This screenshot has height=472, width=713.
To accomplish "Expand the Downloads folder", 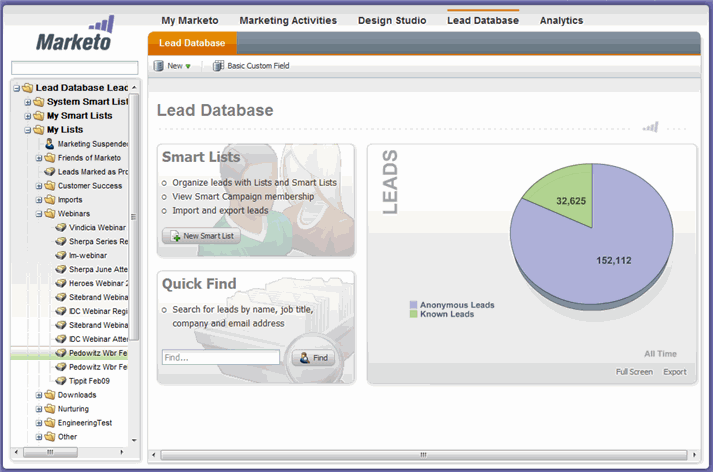I will (39, 395).
